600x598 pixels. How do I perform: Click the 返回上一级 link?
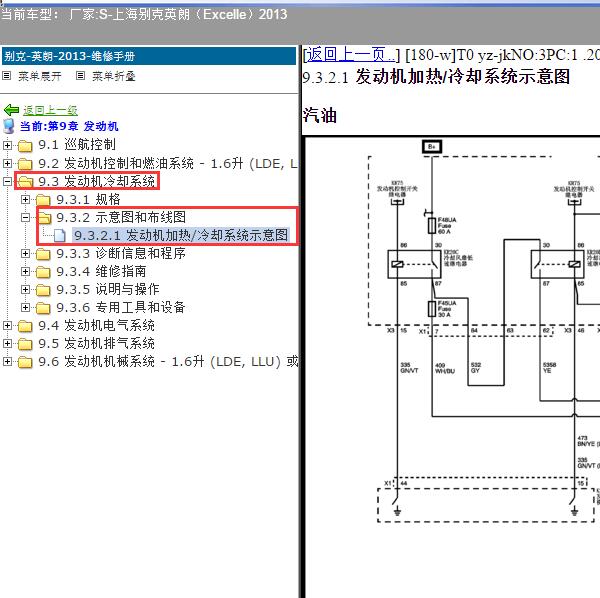(x=50, y=110)
